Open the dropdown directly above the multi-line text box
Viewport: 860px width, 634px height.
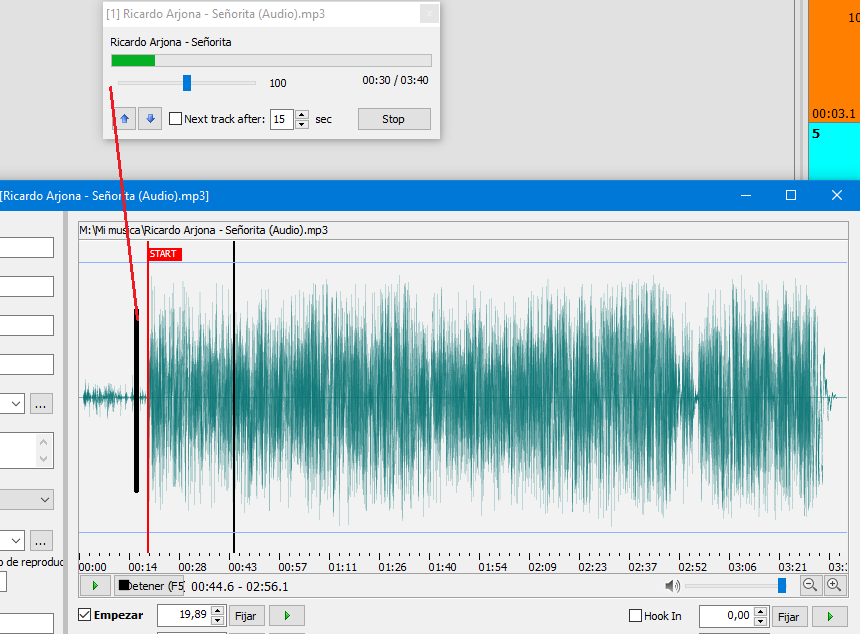(16, 404)
